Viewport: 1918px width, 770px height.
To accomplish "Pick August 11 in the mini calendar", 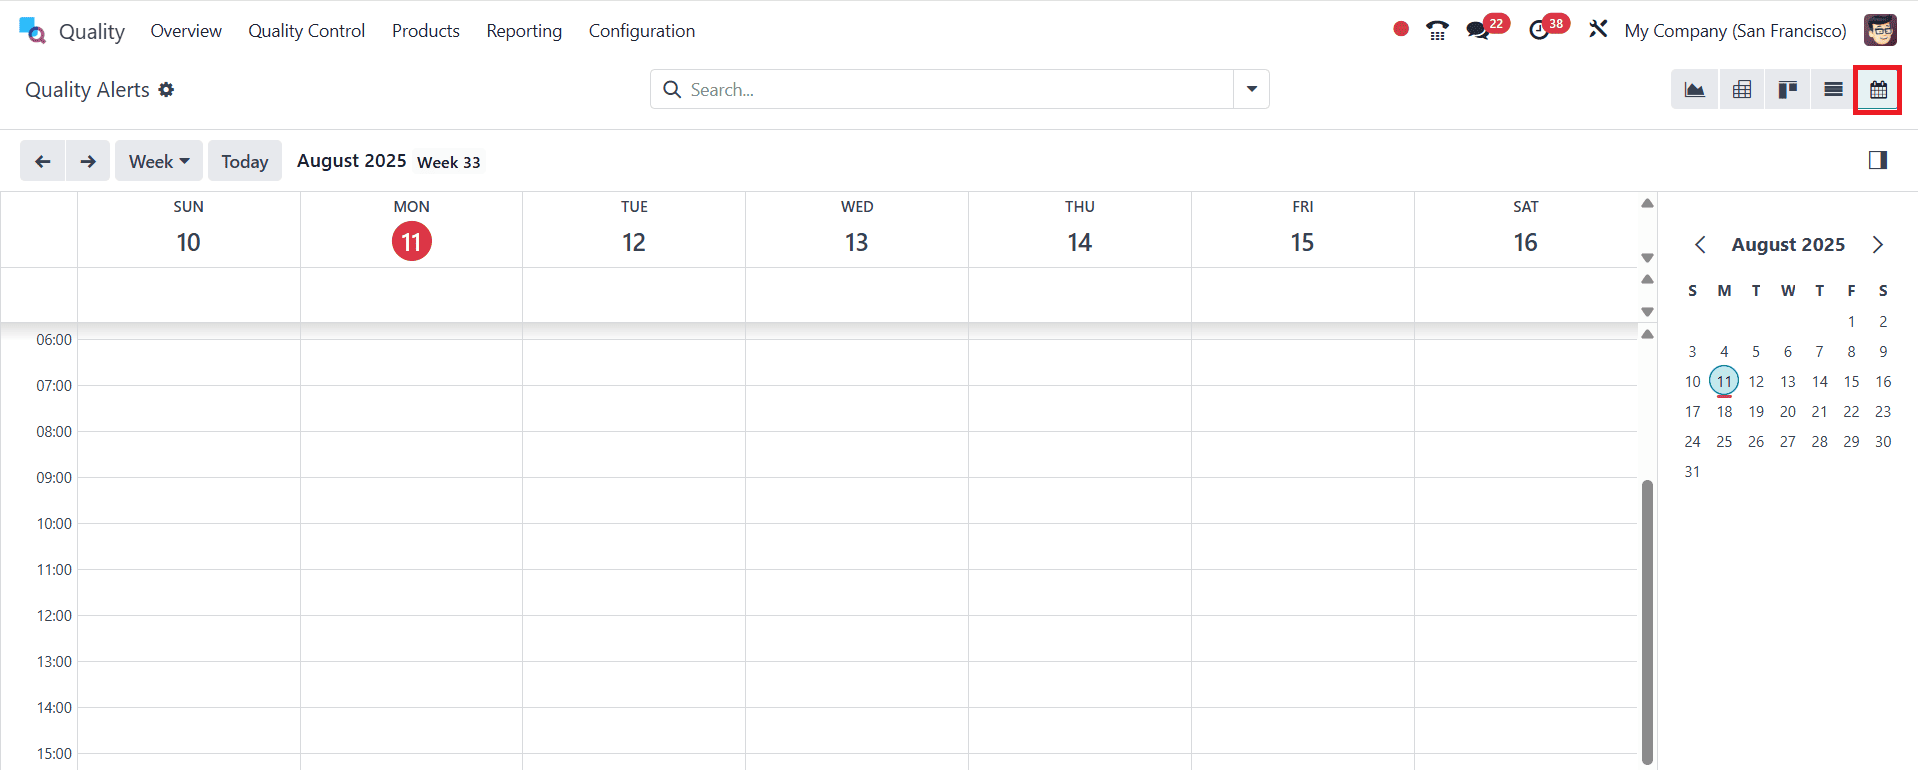I will coord(1724,381).
